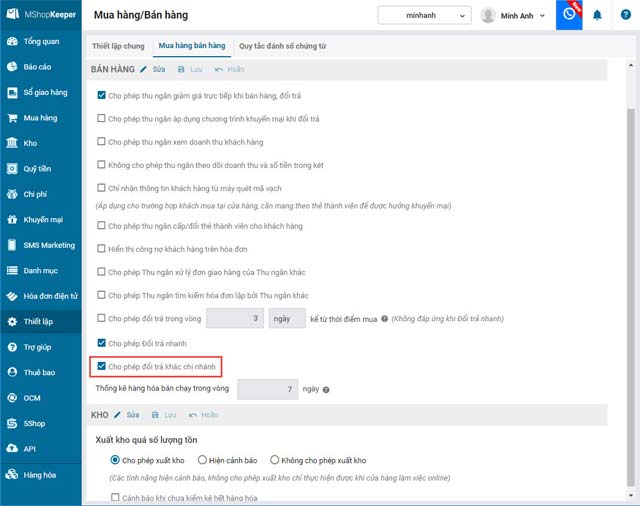This screenshot has height=506, width=640.
Task: Toggle Cho phép đổi trả khác chi nhánh checkbox
Action: (102, 366)
